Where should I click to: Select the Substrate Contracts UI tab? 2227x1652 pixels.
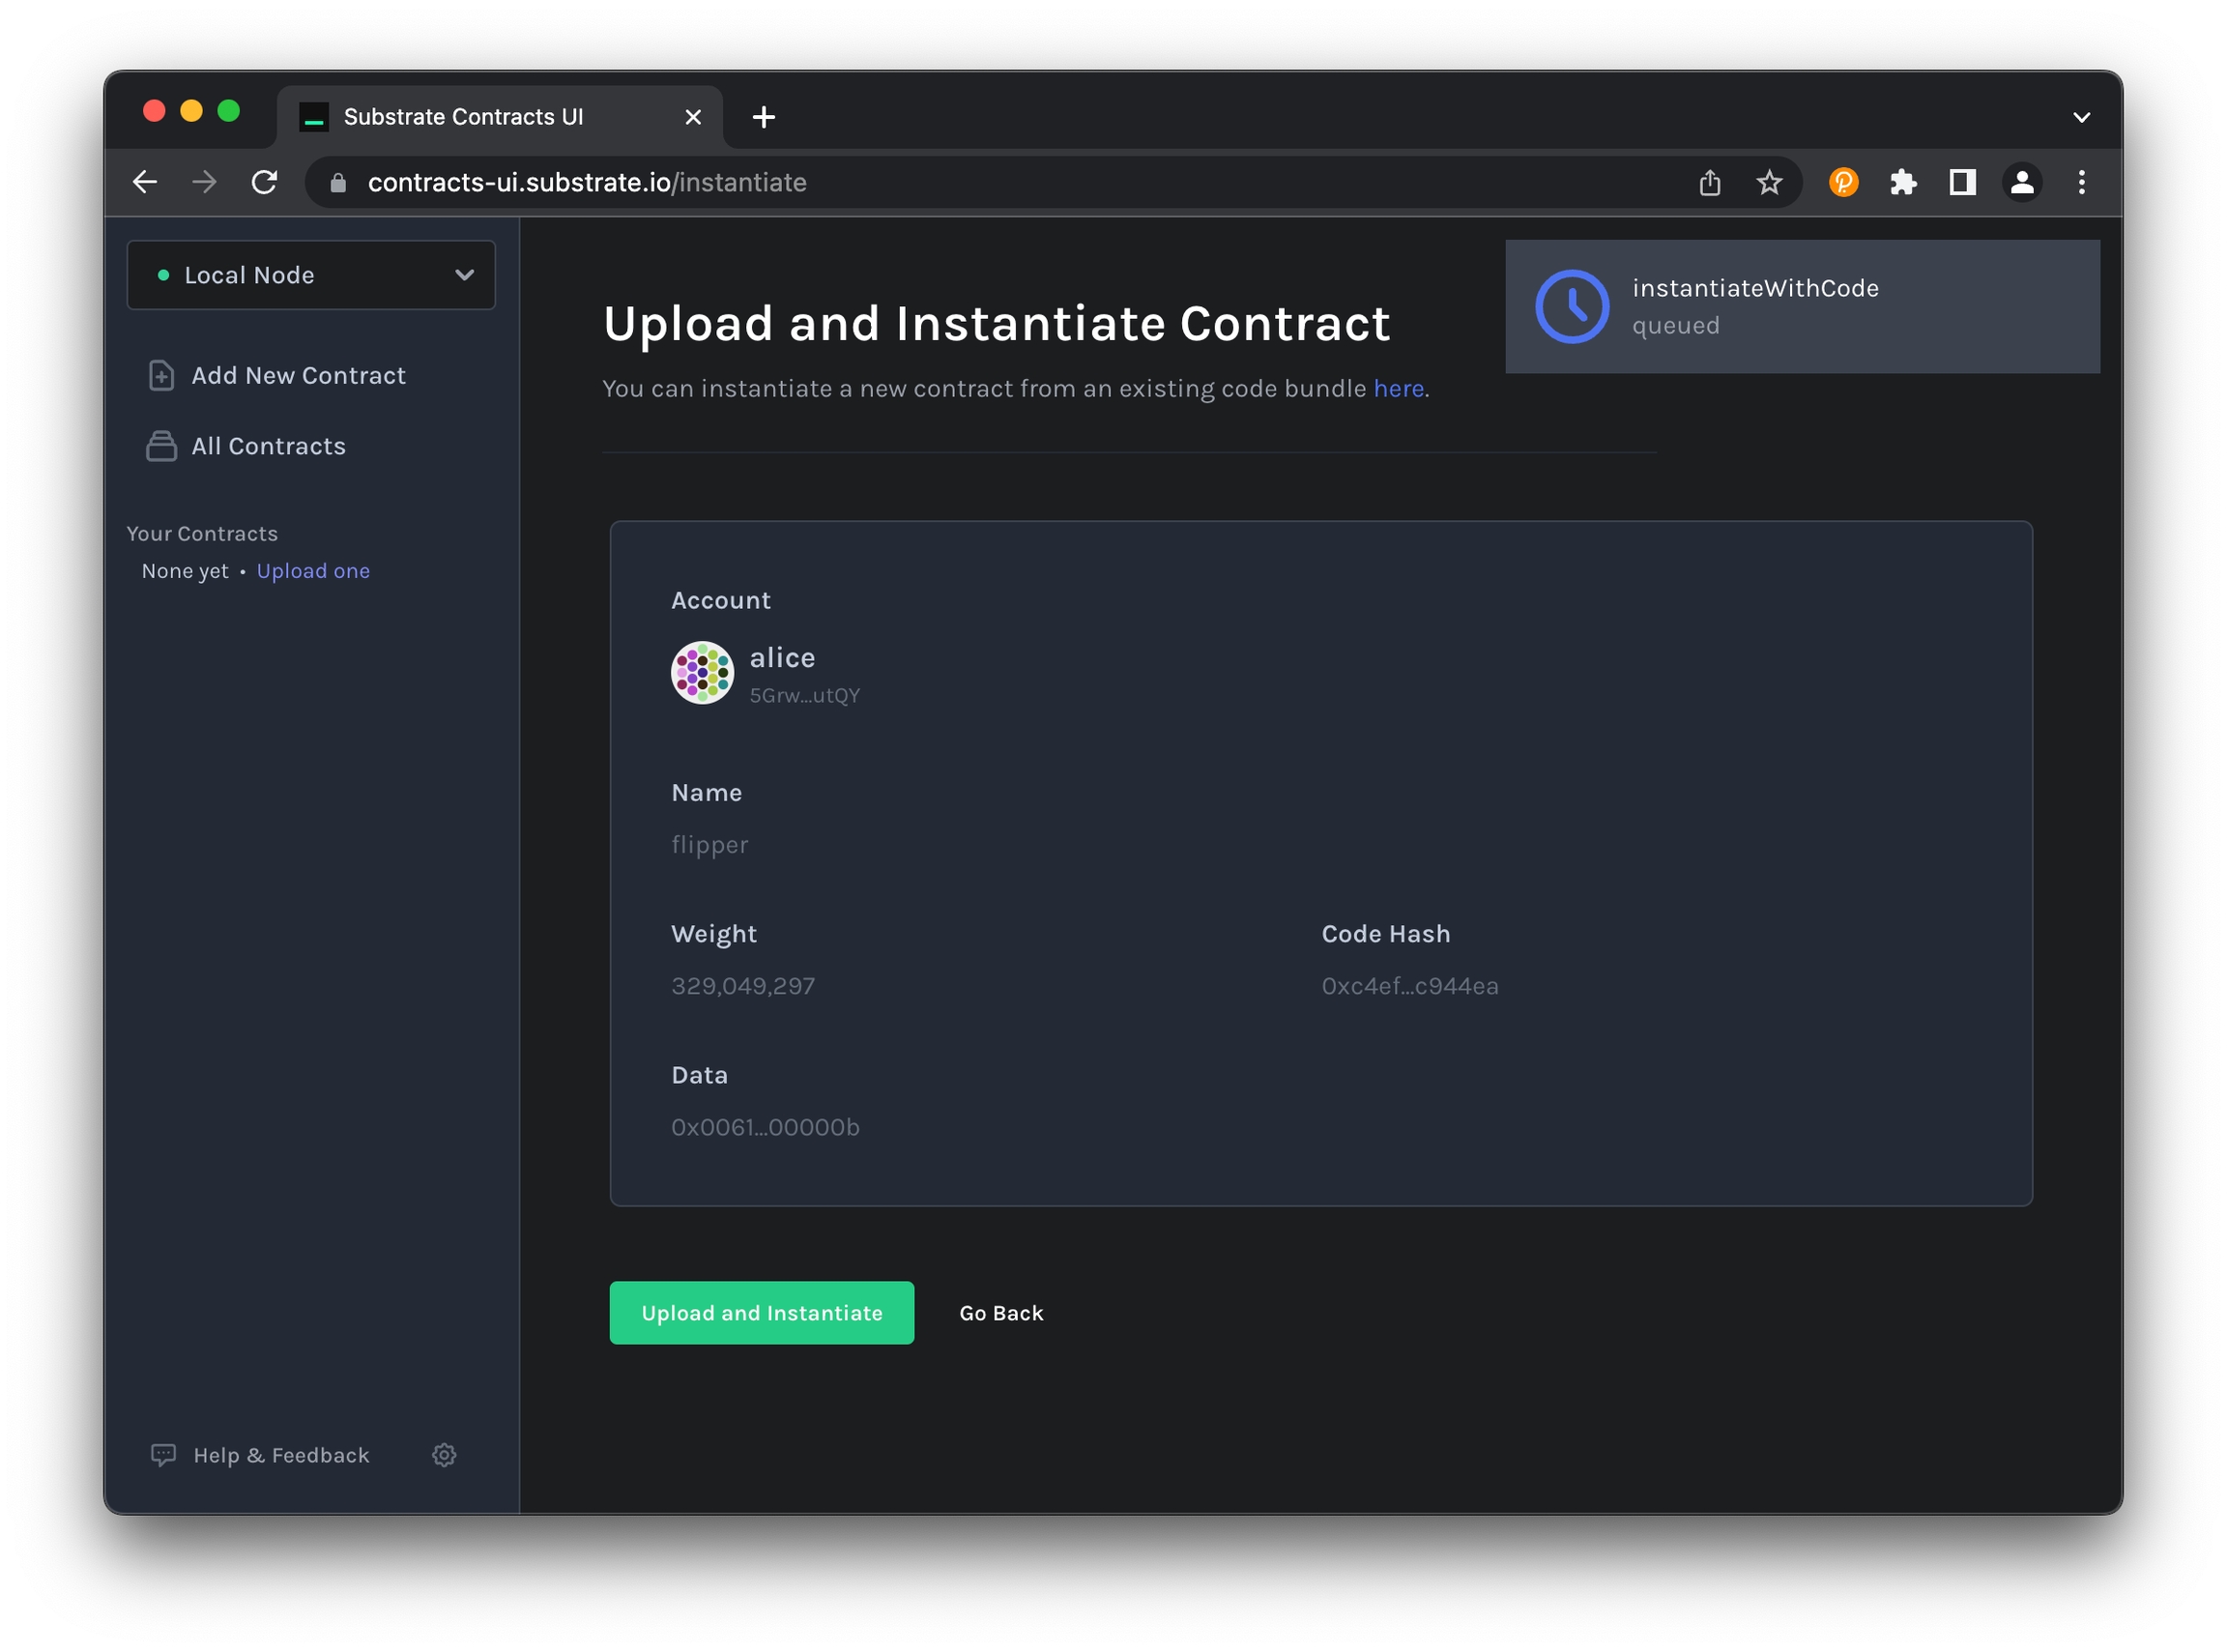pyautogui.click(x=462, y=117)
